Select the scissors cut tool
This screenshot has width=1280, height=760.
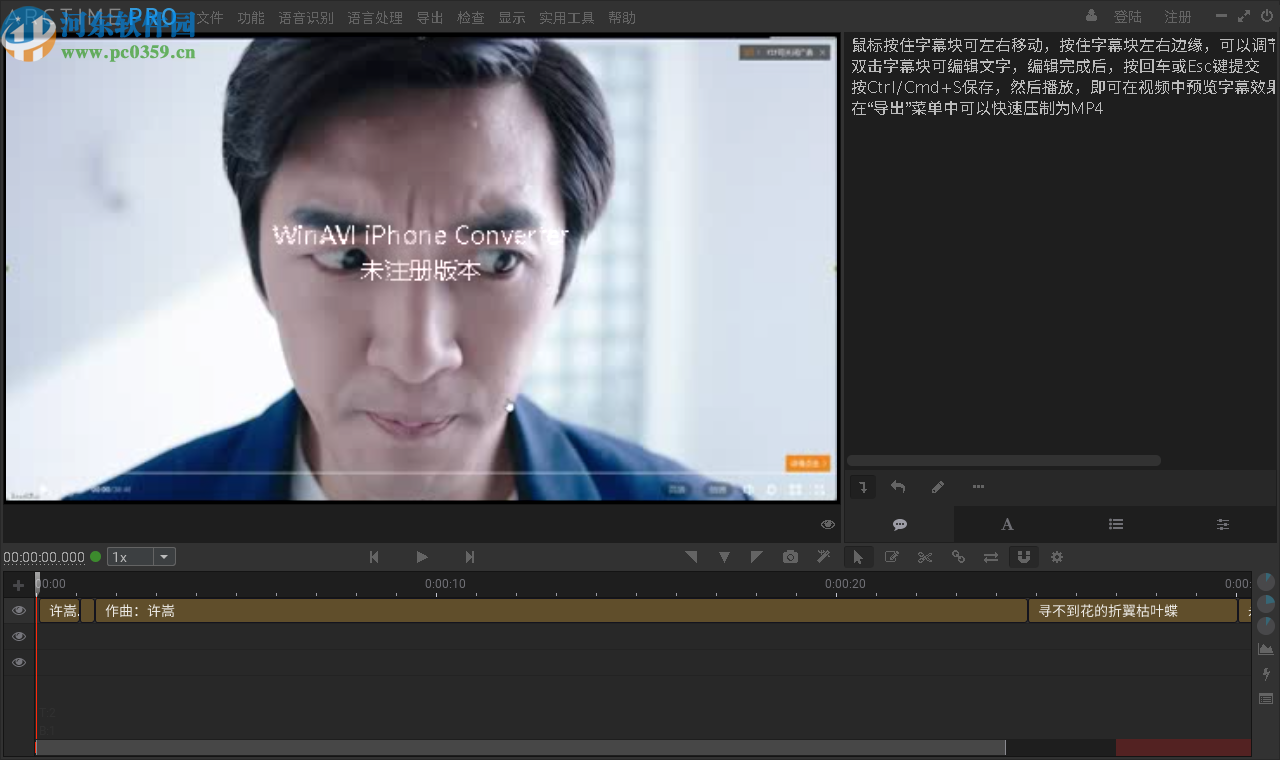tap(924, 556)
